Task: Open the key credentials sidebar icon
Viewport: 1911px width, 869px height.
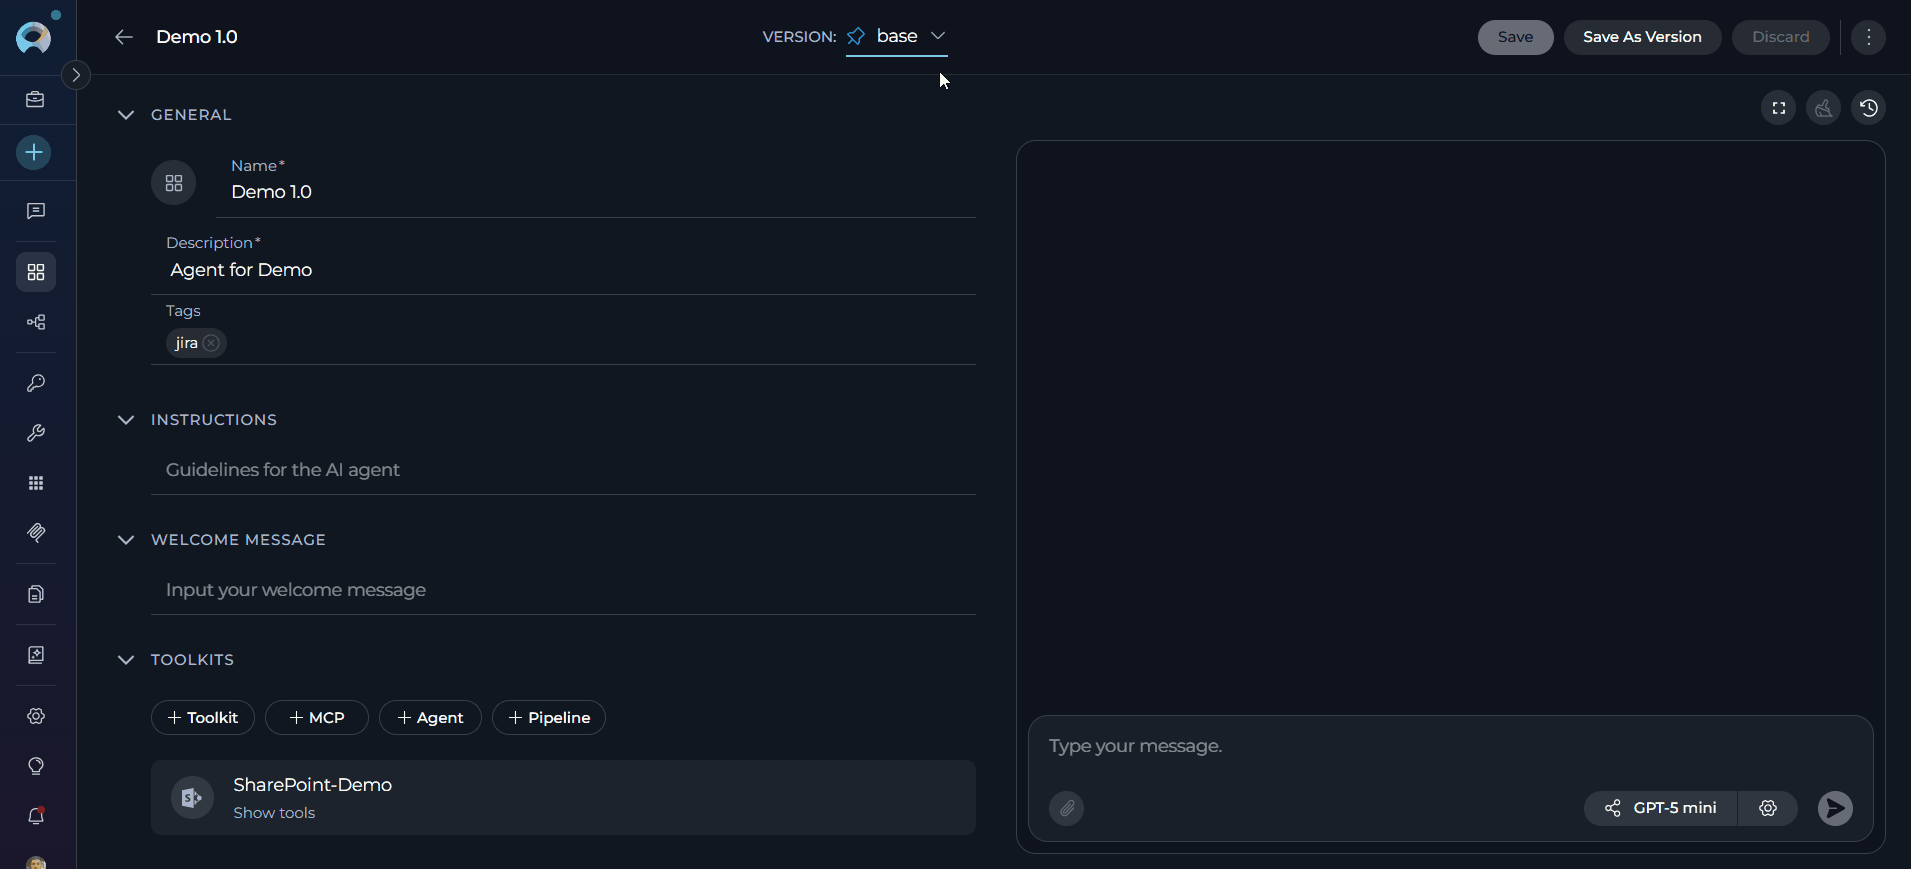Action: click(x=36, y=383)
